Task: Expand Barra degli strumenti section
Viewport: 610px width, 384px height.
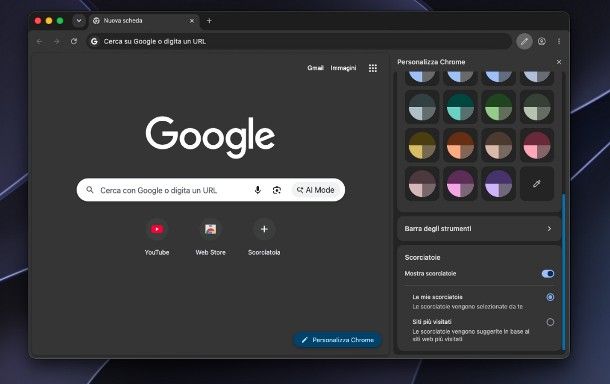Action: point(479,229)
